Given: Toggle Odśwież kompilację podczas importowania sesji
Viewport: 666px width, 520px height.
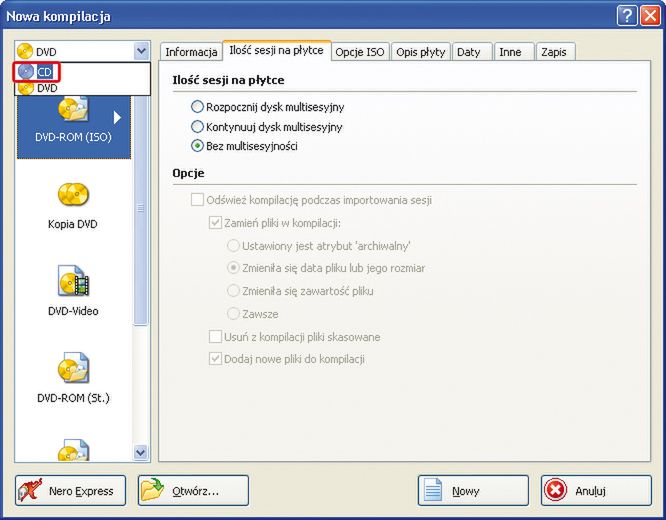Looking at the screenshot, I should pyautogui.click(x=197, y=200).
